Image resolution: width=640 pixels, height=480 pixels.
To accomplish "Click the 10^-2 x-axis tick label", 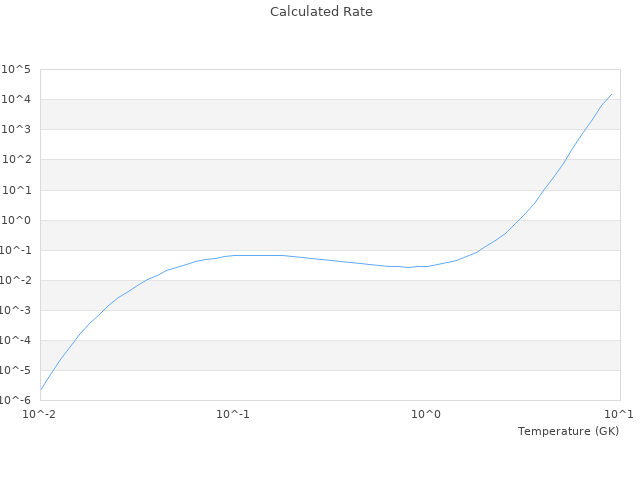I will click(x=40, y=414).
